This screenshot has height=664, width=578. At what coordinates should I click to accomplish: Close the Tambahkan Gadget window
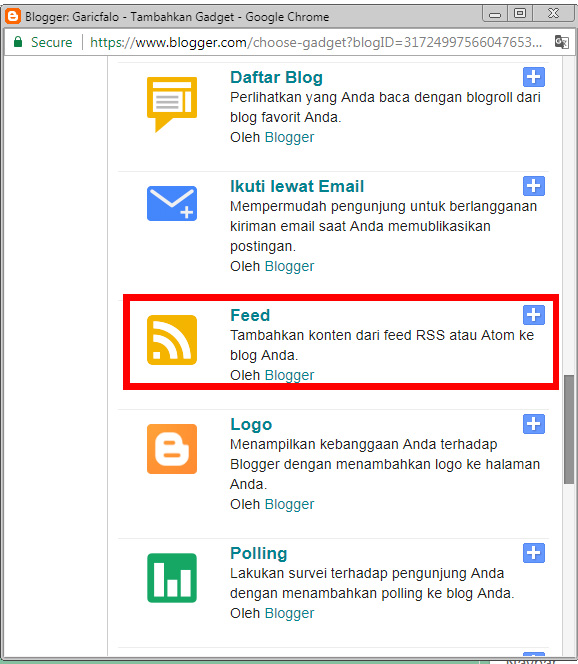553,14
